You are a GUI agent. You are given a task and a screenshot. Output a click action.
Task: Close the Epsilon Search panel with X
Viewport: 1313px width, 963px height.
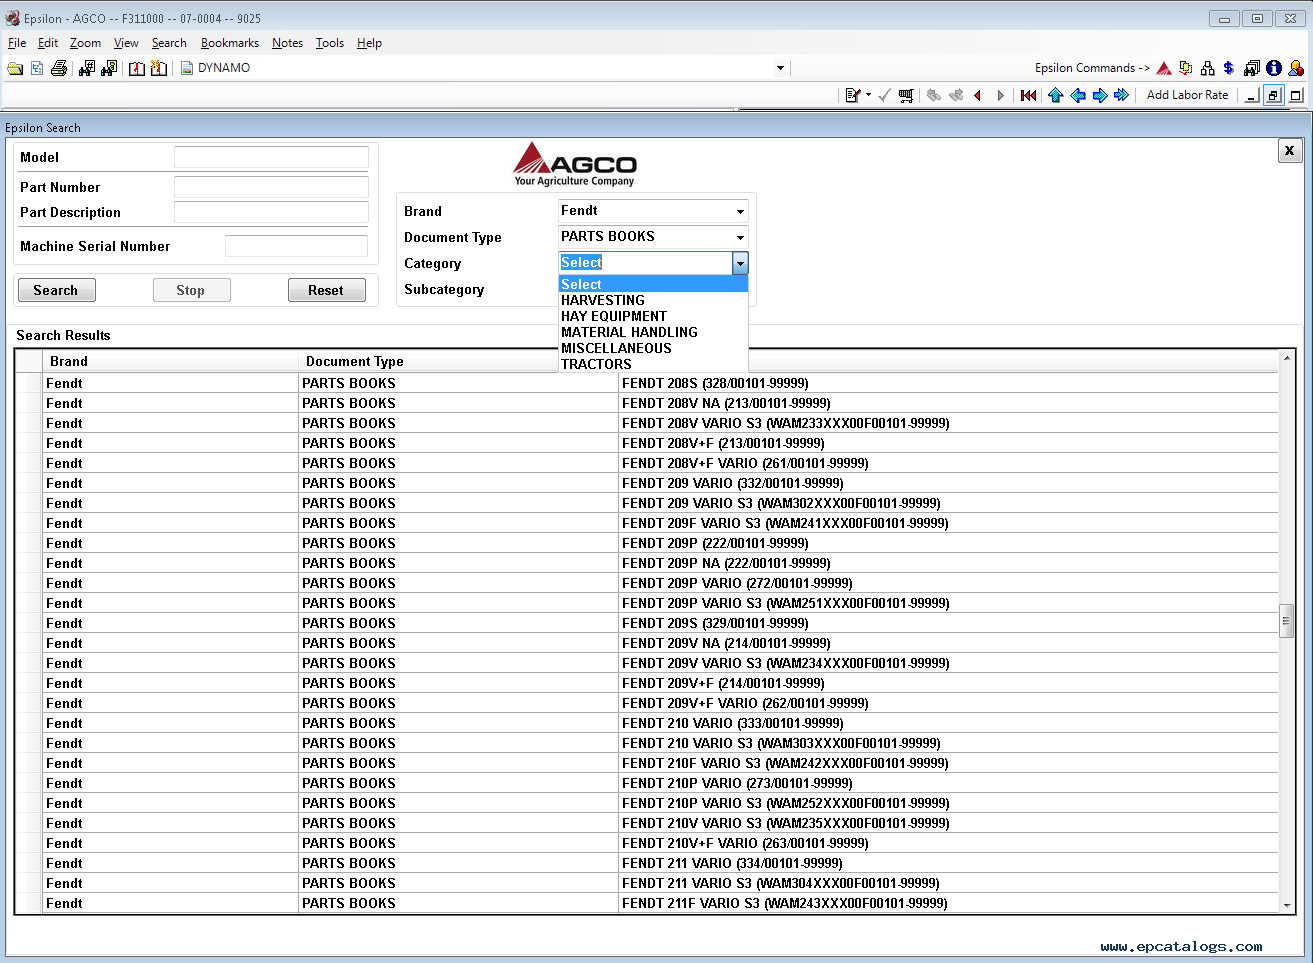tap(1290, 150)
